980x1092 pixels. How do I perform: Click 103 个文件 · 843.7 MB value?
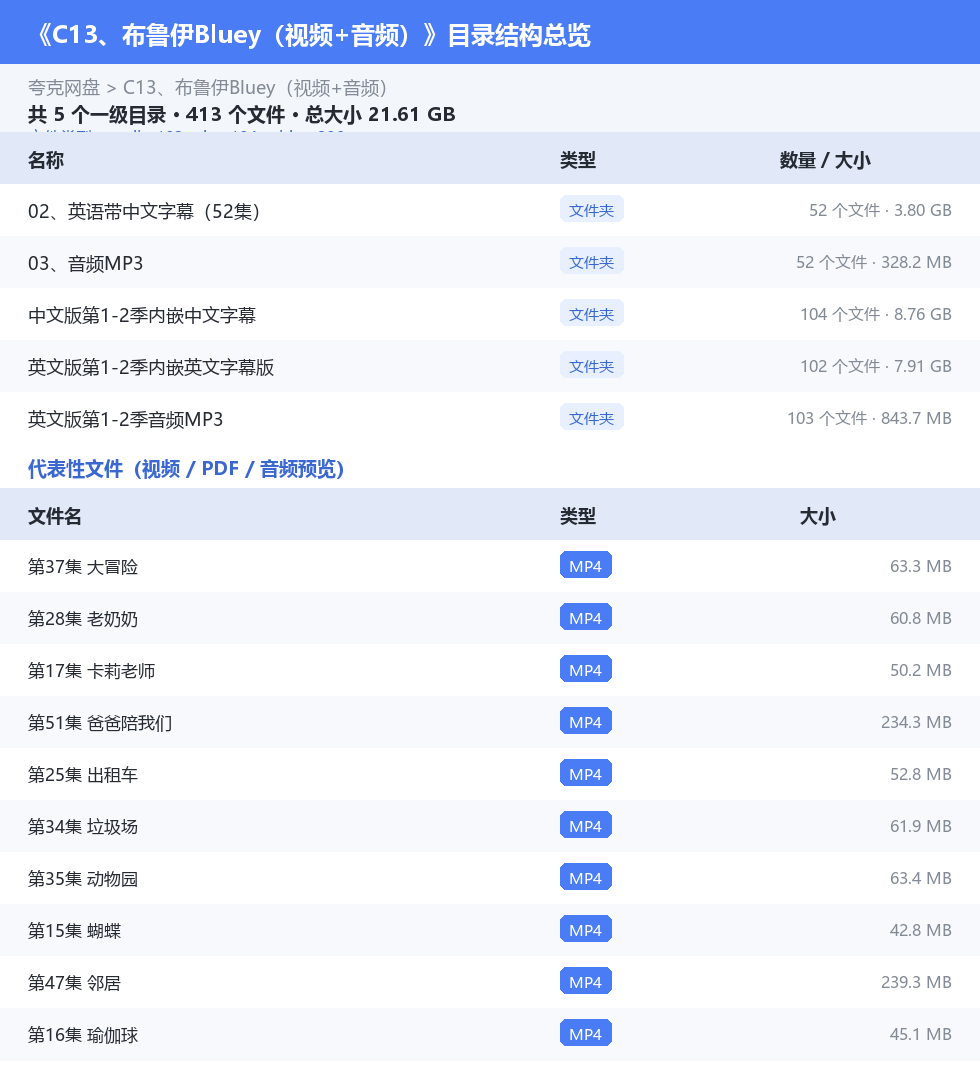[870, 419]
